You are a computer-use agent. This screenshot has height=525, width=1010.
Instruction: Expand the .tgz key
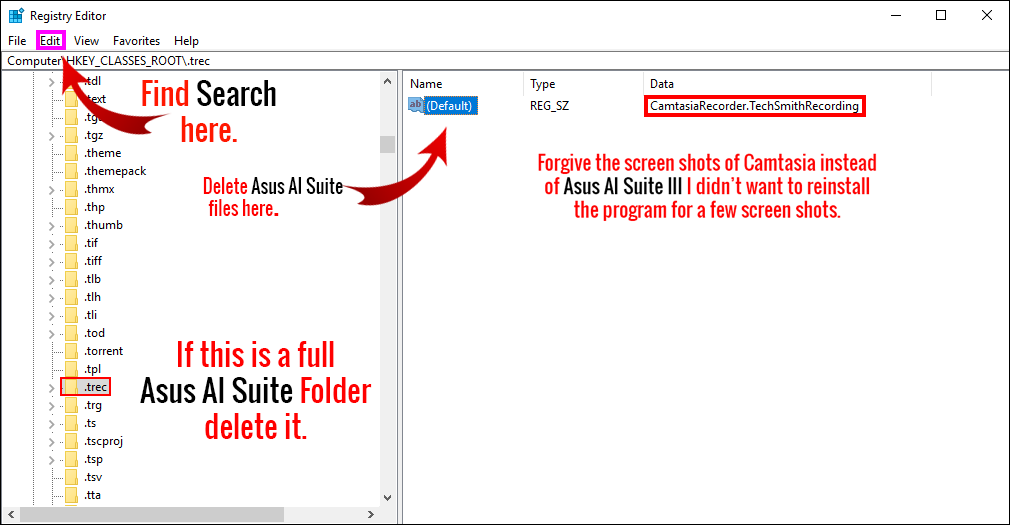(52, 136)
